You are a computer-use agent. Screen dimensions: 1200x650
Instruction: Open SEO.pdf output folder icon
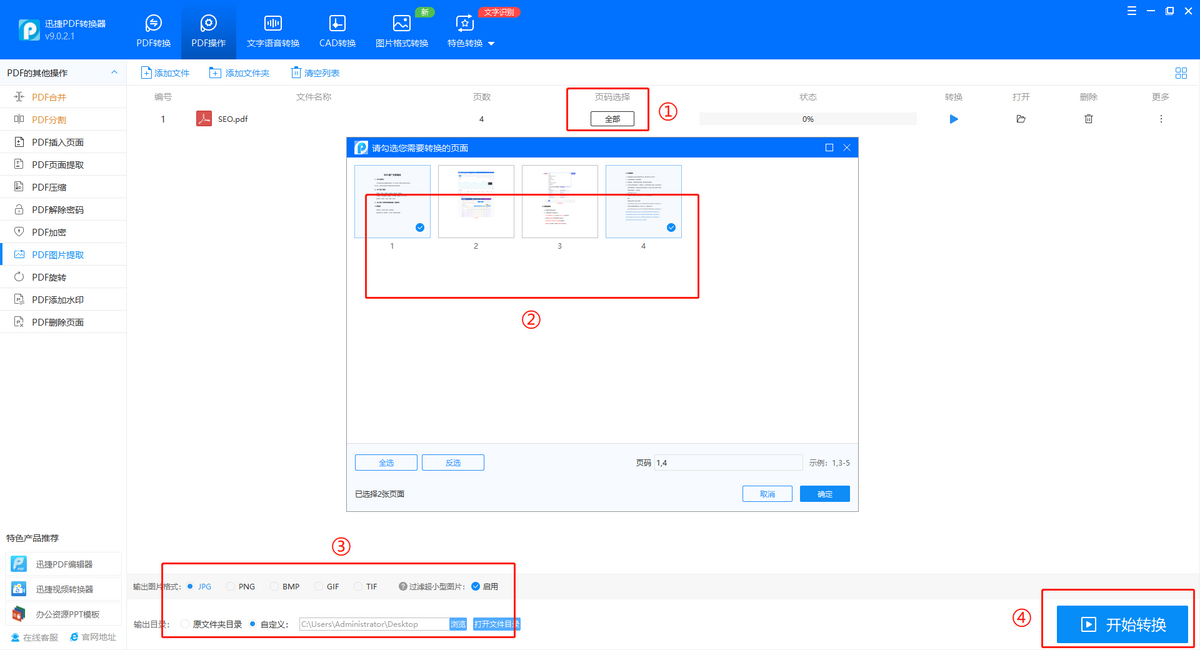[x=1021, y=119]
